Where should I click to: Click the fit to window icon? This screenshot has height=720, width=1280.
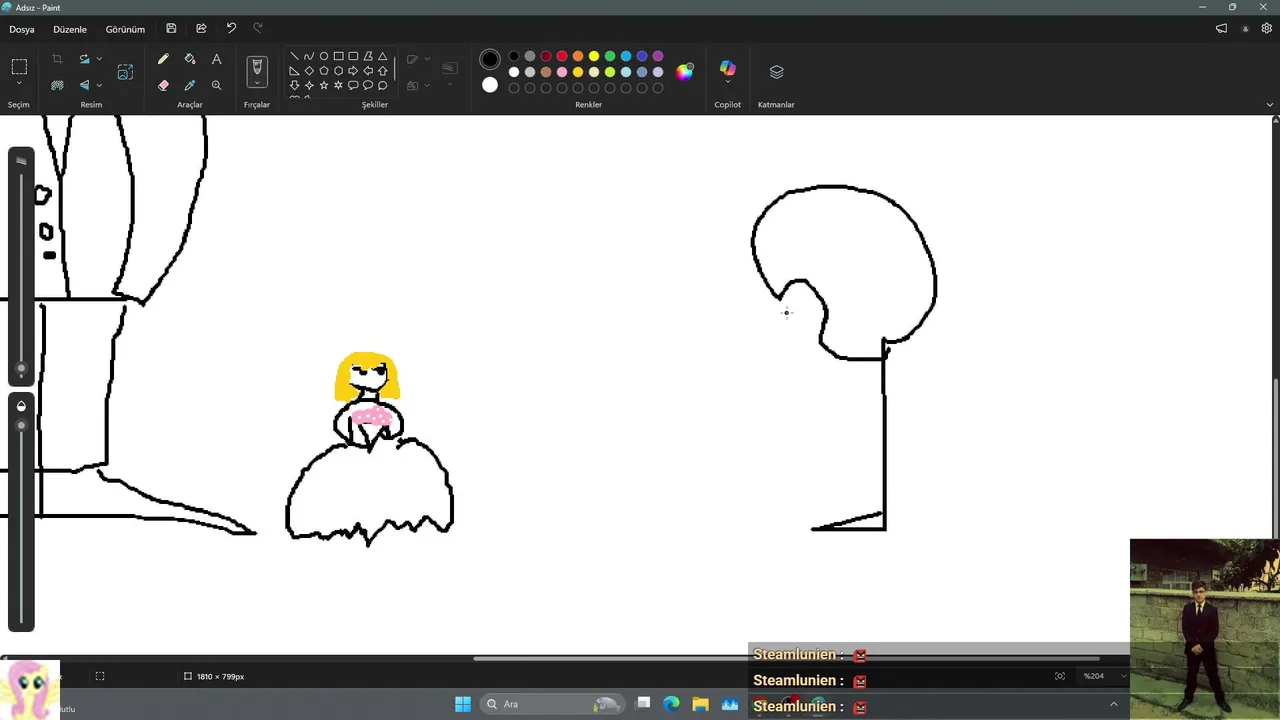(x=1060, y=676)
